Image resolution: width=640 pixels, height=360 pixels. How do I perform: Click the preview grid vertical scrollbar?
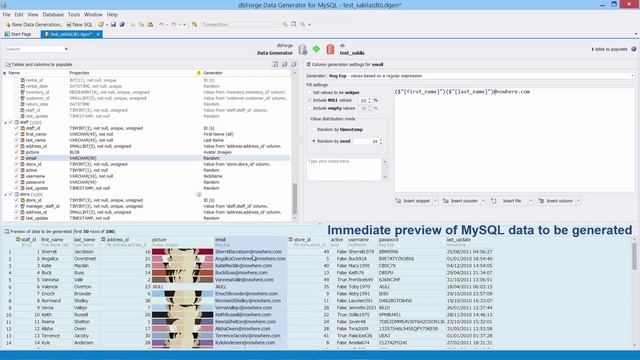(634, 256)
